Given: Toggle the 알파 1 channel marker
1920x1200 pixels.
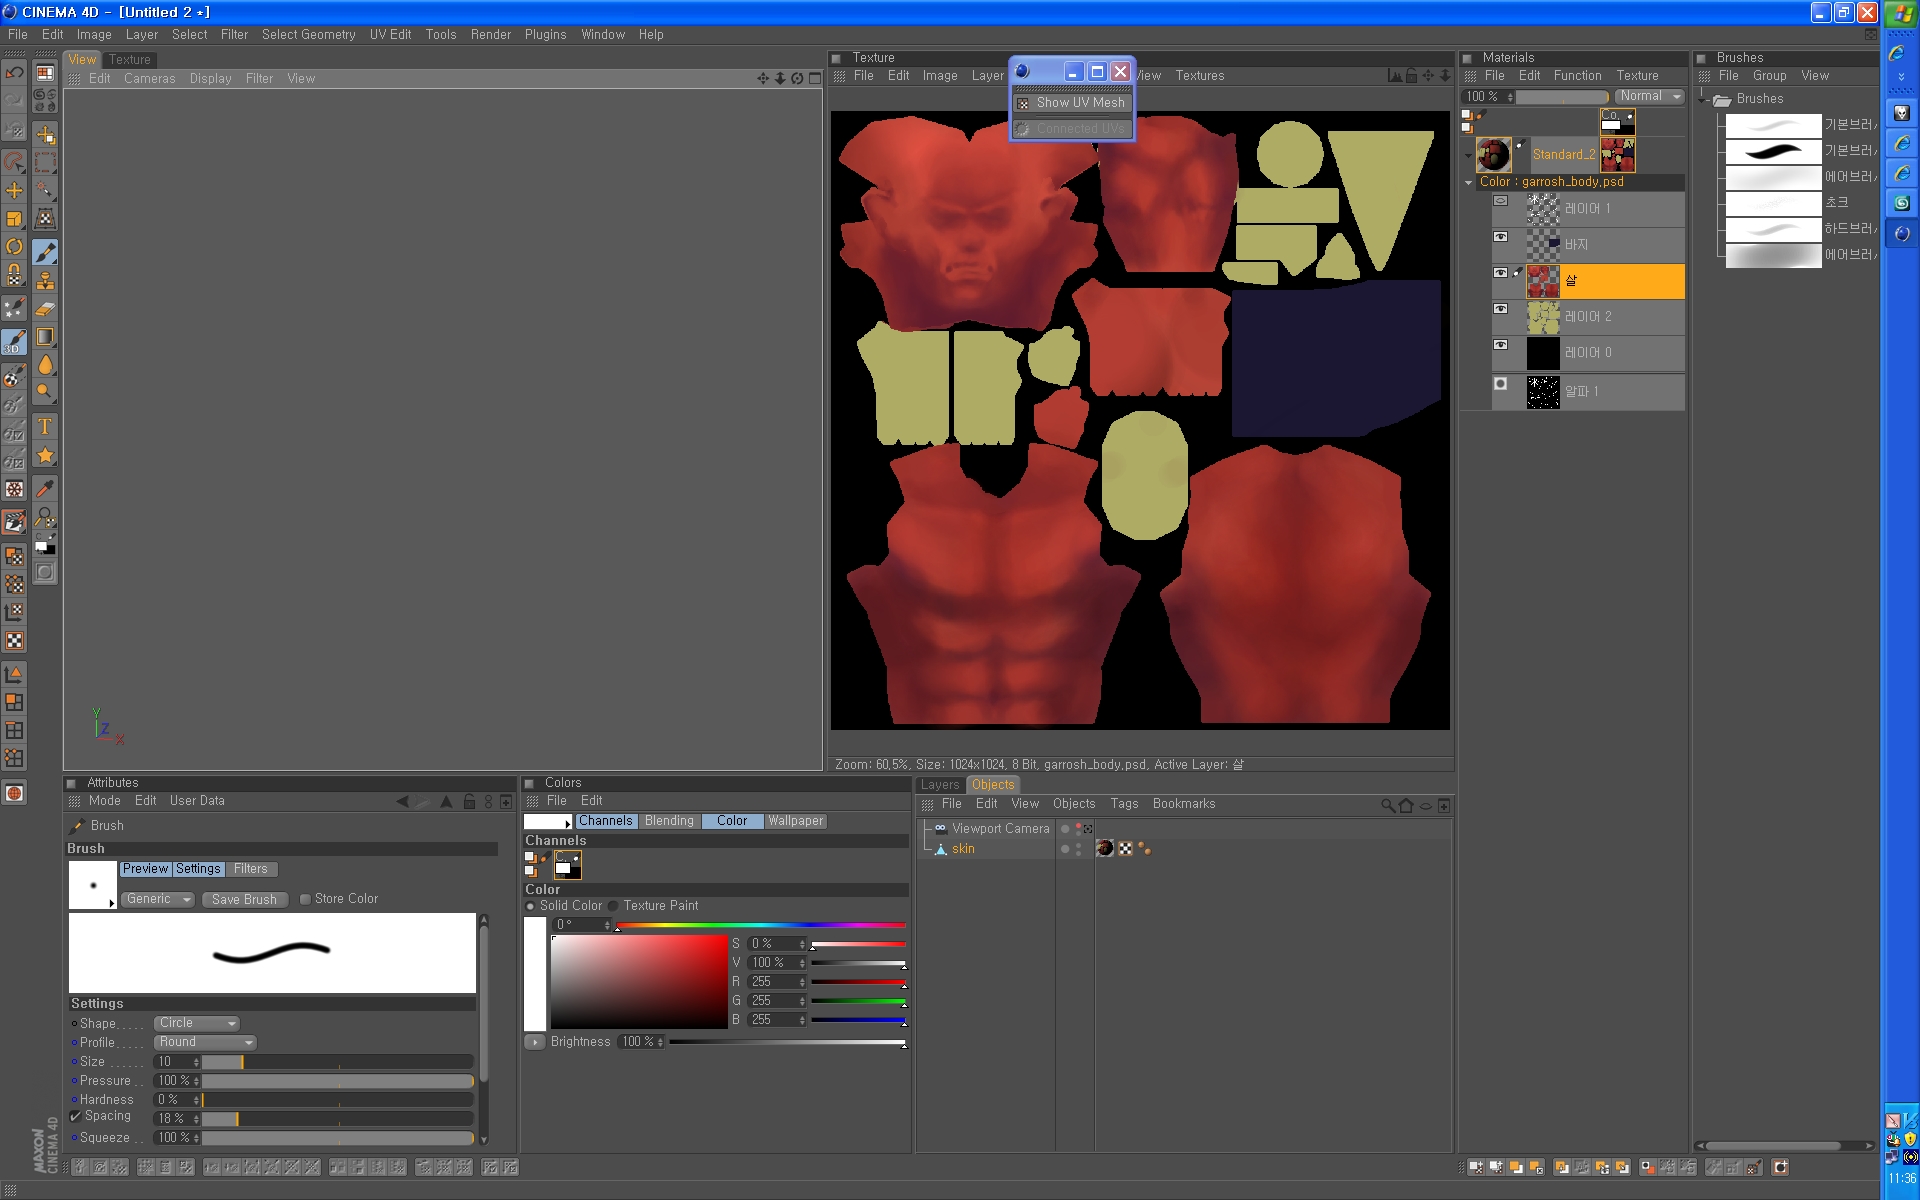Looking at the screenshot, I should [1500, 383].
